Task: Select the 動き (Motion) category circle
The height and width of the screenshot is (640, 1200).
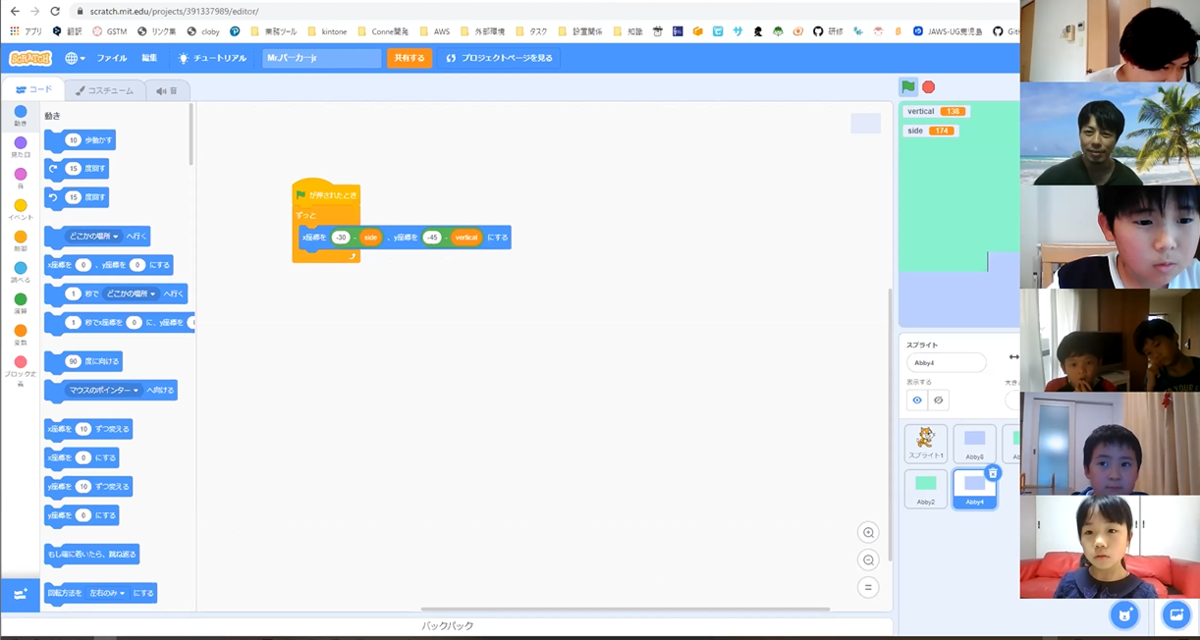Action: 20,112
